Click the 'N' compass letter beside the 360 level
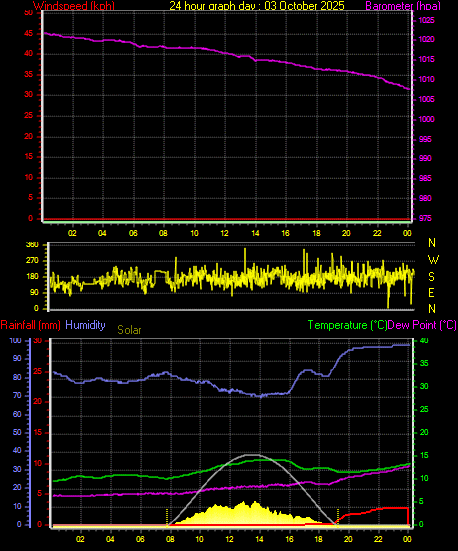Viewport: 458px width, 551px height. point(432,243)
